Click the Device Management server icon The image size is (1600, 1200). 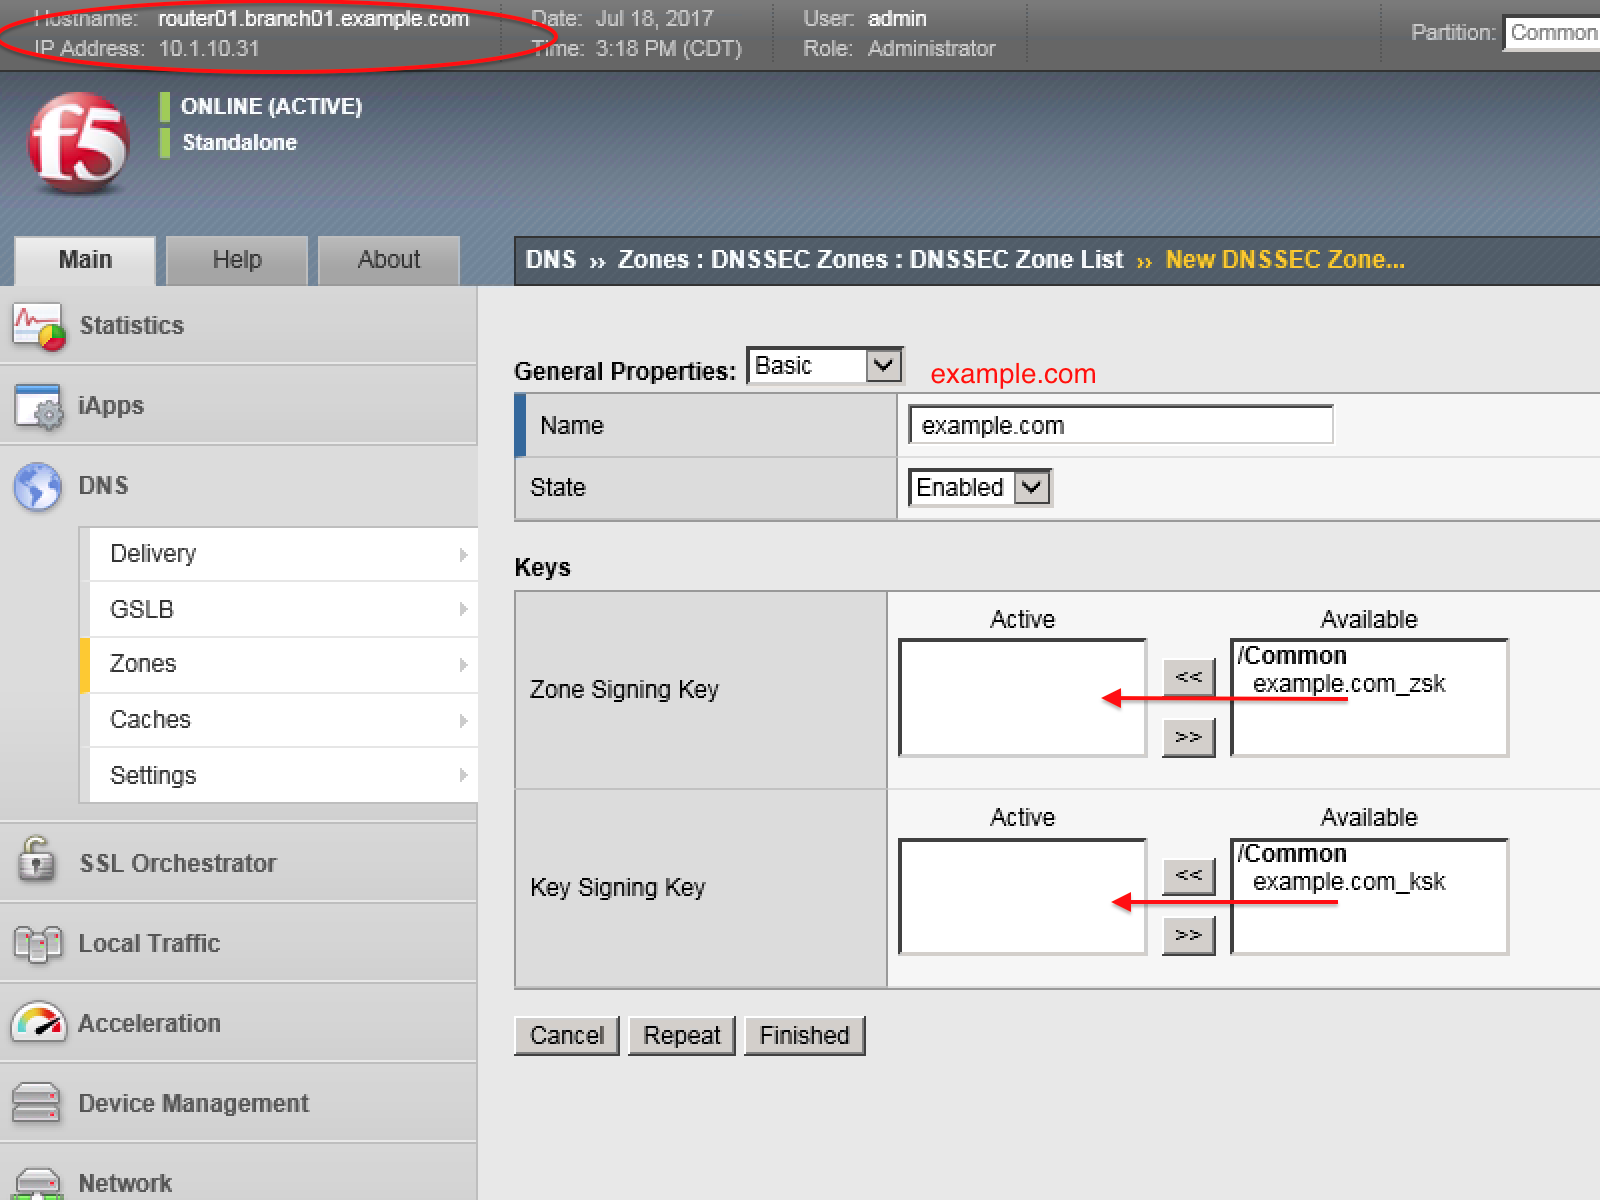(36, 1103)
